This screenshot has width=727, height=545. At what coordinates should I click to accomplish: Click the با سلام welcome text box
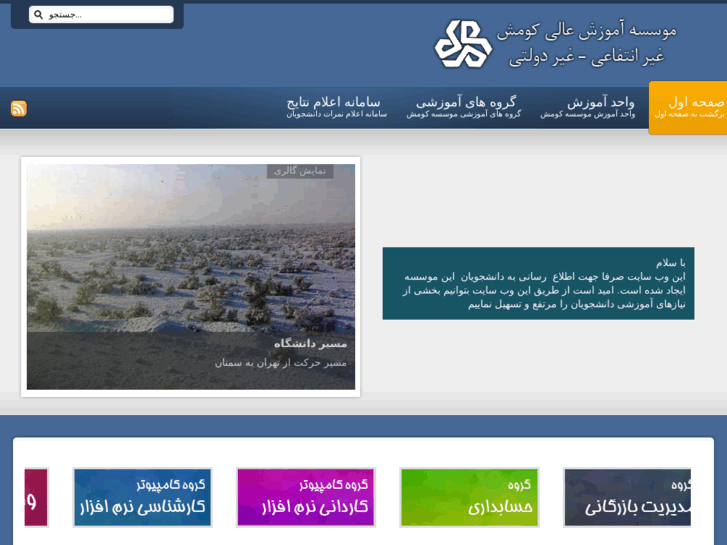tap(538, 283)
